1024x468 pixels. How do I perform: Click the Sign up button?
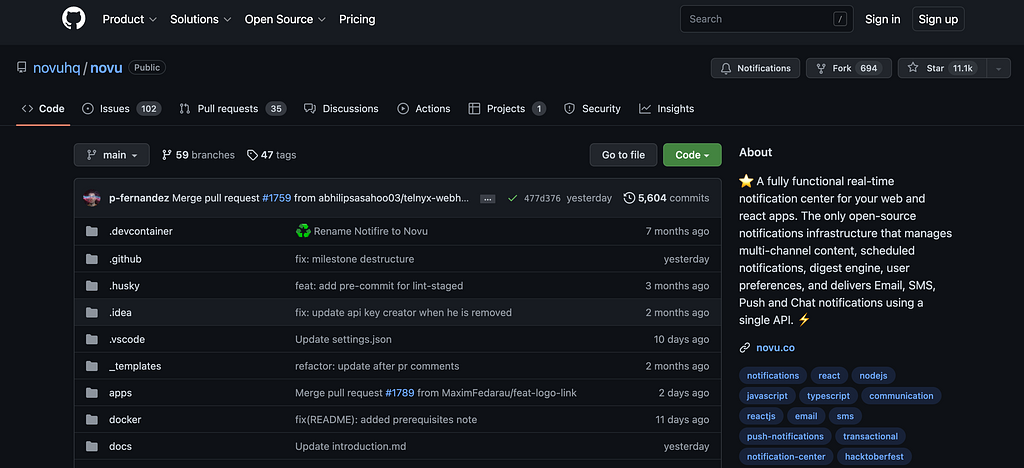[938, 19]
